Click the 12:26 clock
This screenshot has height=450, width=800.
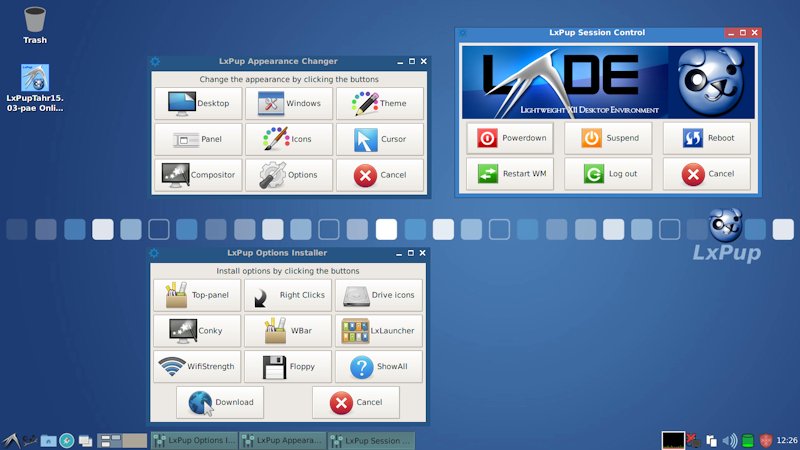pyautogui.click(x=787, y=440)
